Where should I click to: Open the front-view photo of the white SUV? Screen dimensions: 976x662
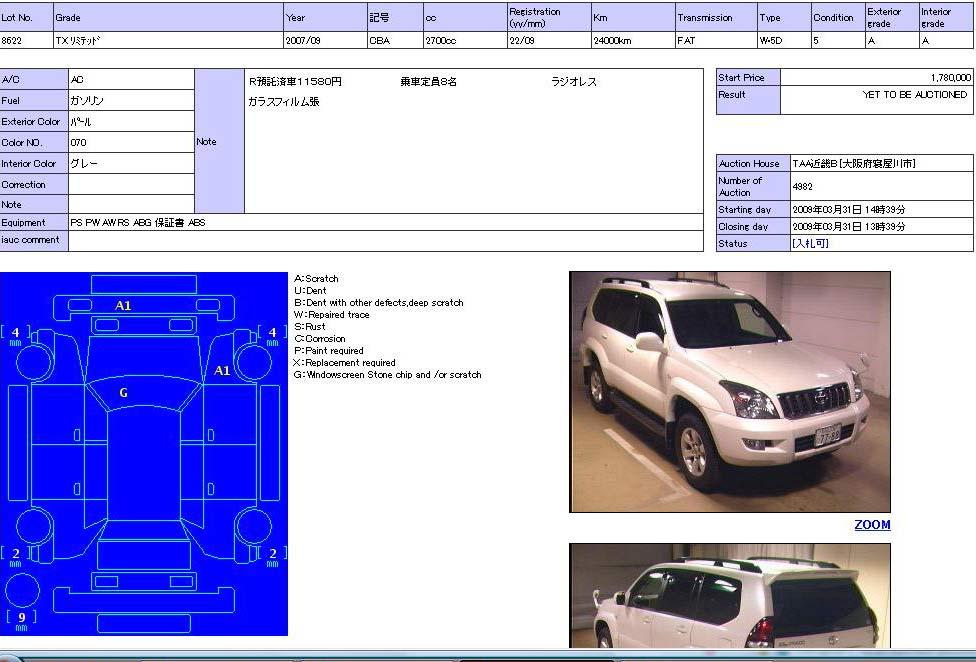(x=730, y=392)
